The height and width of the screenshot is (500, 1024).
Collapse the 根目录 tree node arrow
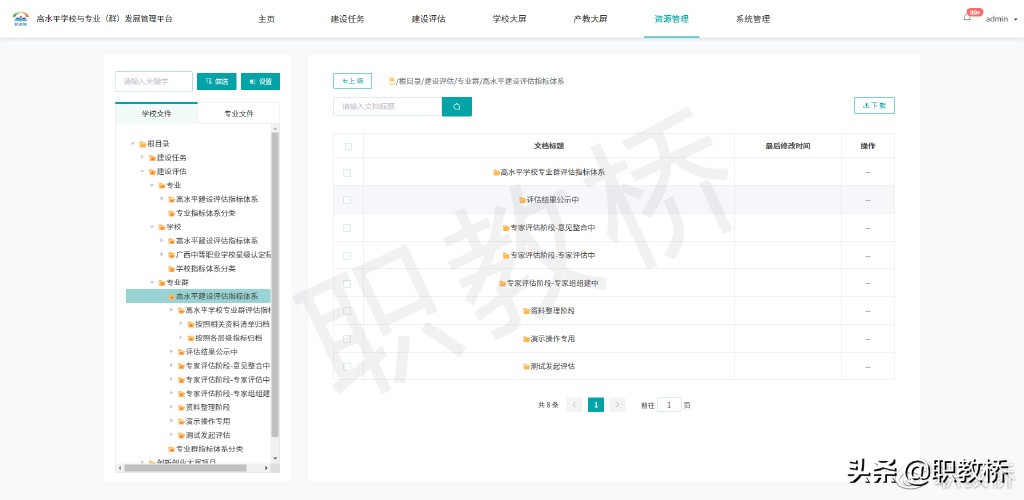pyautogui.click(x=133, y=144)
